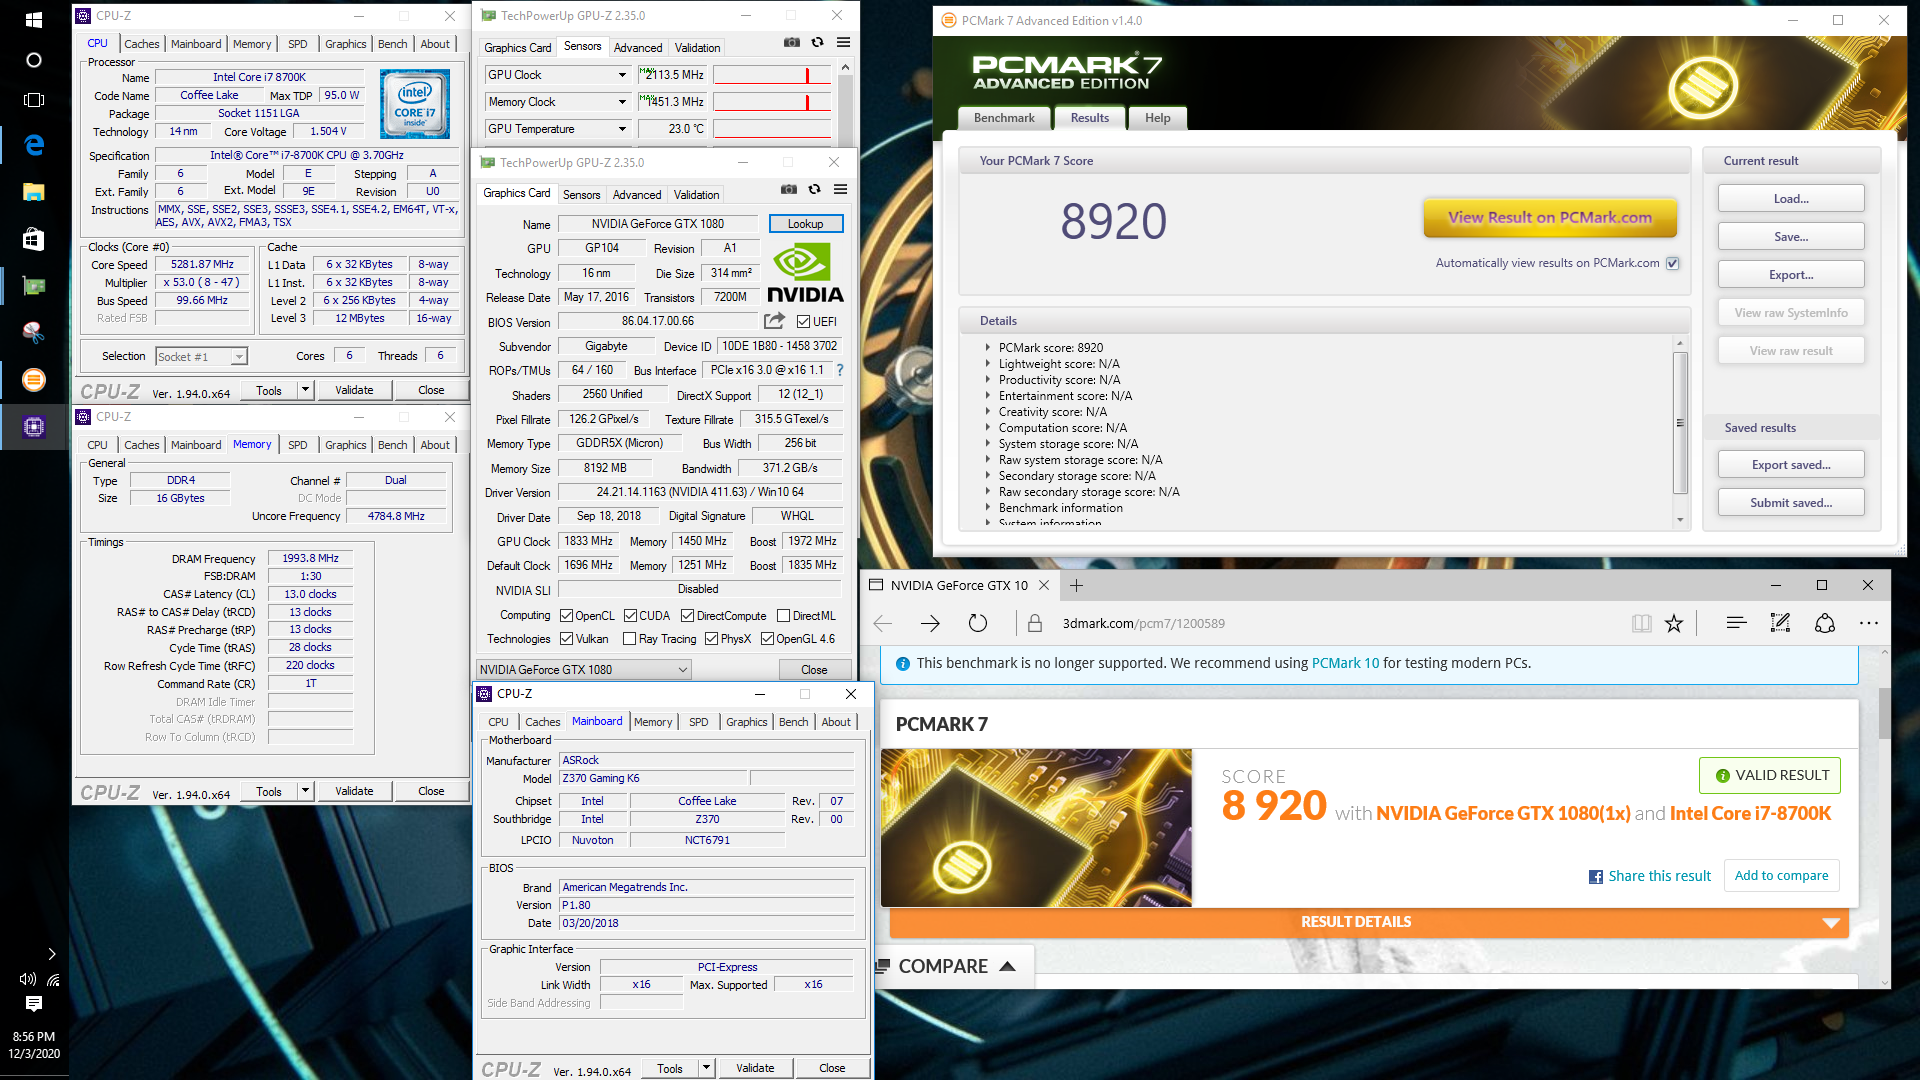Toggle CUDA checkbox

pyautogui.click(x=630, y=616)
